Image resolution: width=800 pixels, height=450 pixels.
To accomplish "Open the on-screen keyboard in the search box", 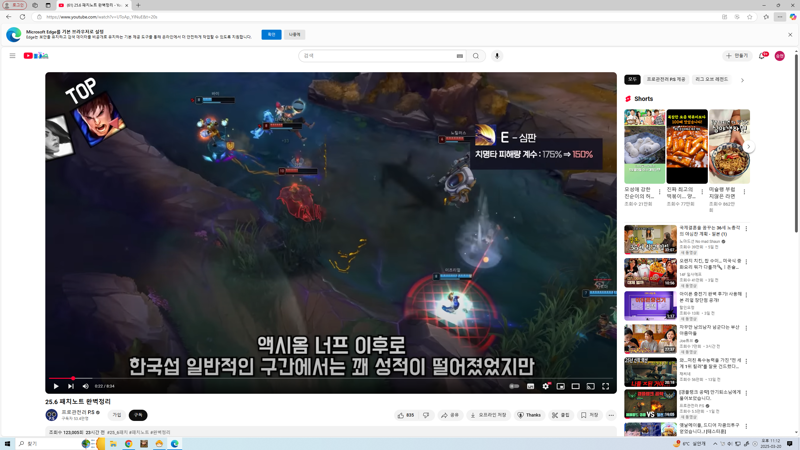I will click(460, 56).
